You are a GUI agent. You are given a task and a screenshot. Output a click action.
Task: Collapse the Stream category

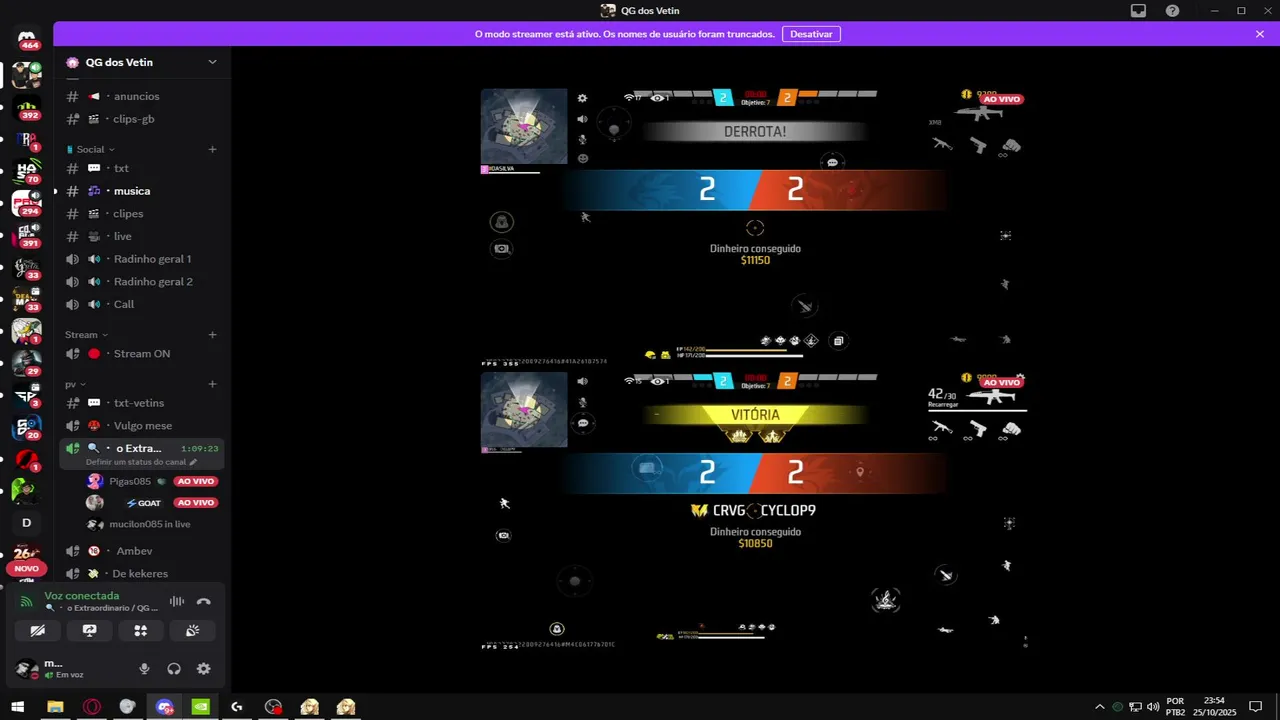88,335
